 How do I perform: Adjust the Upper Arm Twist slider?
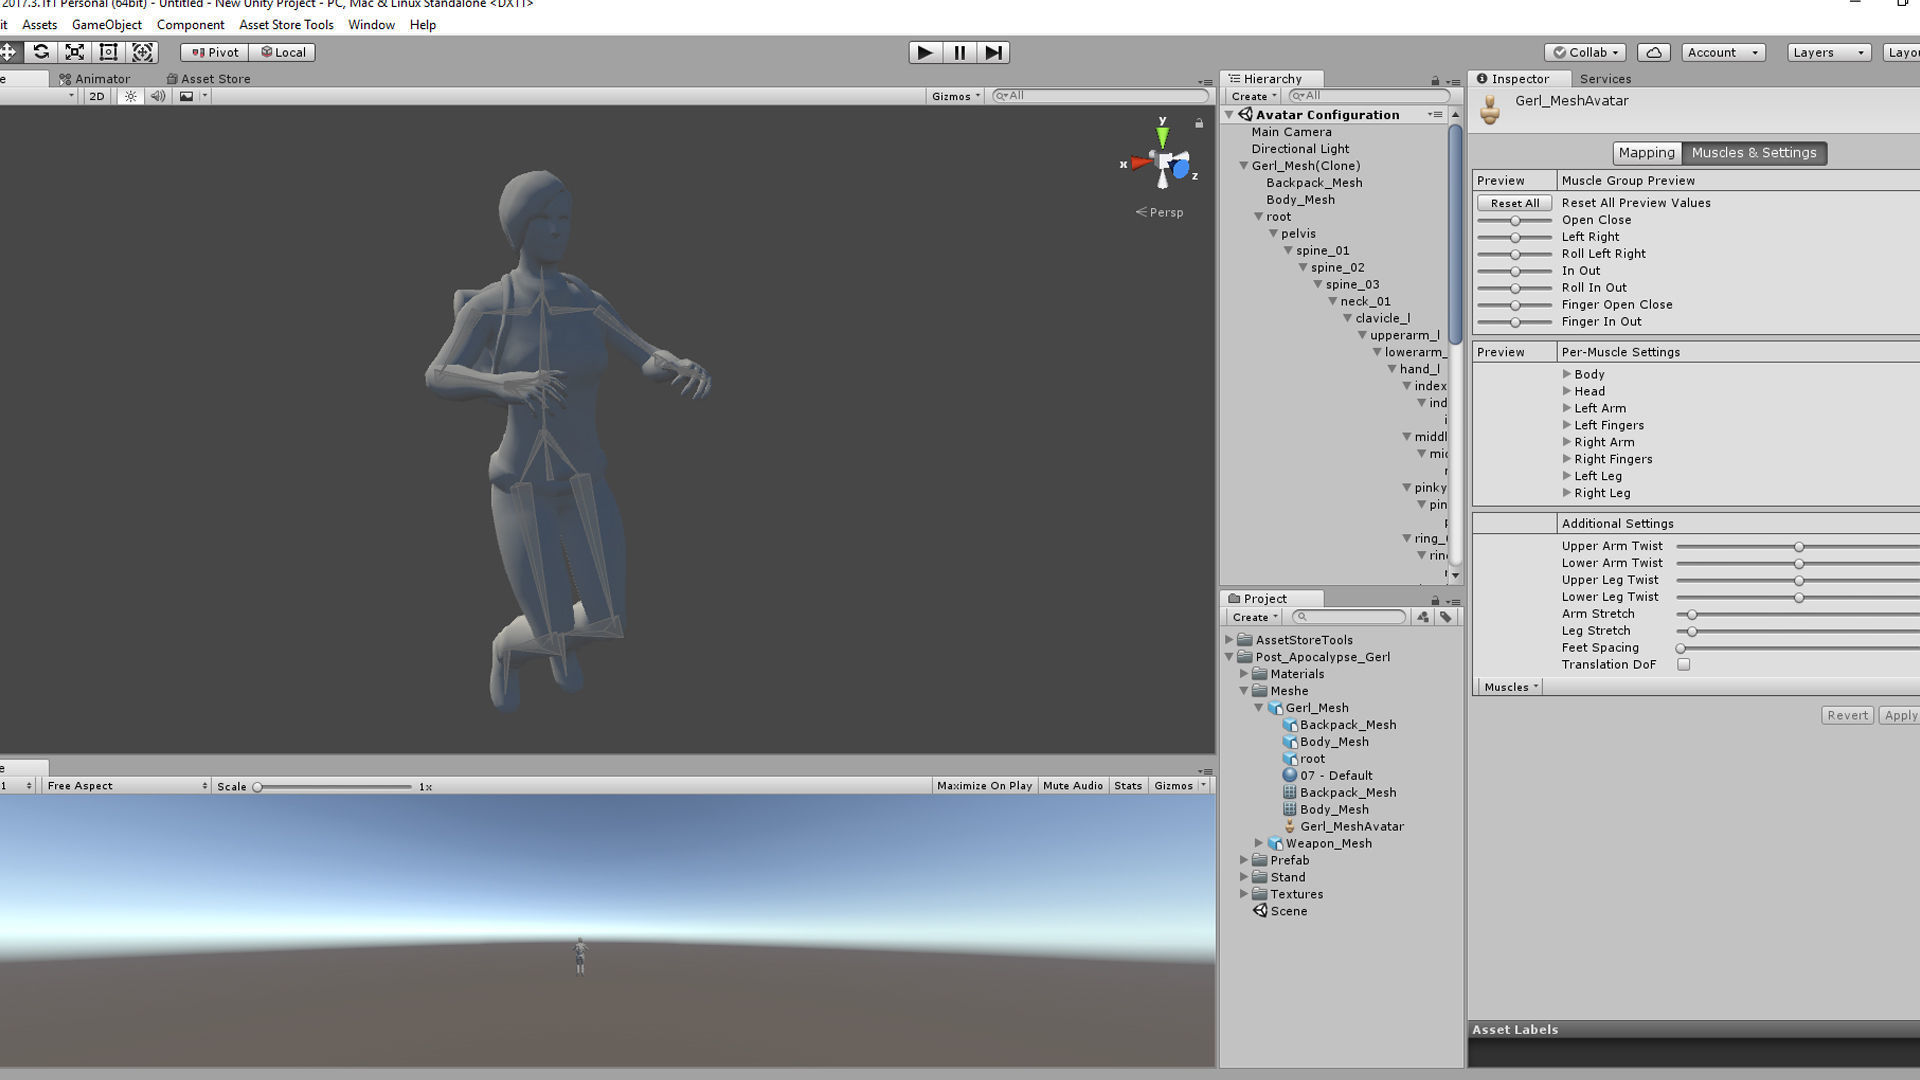click(x=1798, y=547)
